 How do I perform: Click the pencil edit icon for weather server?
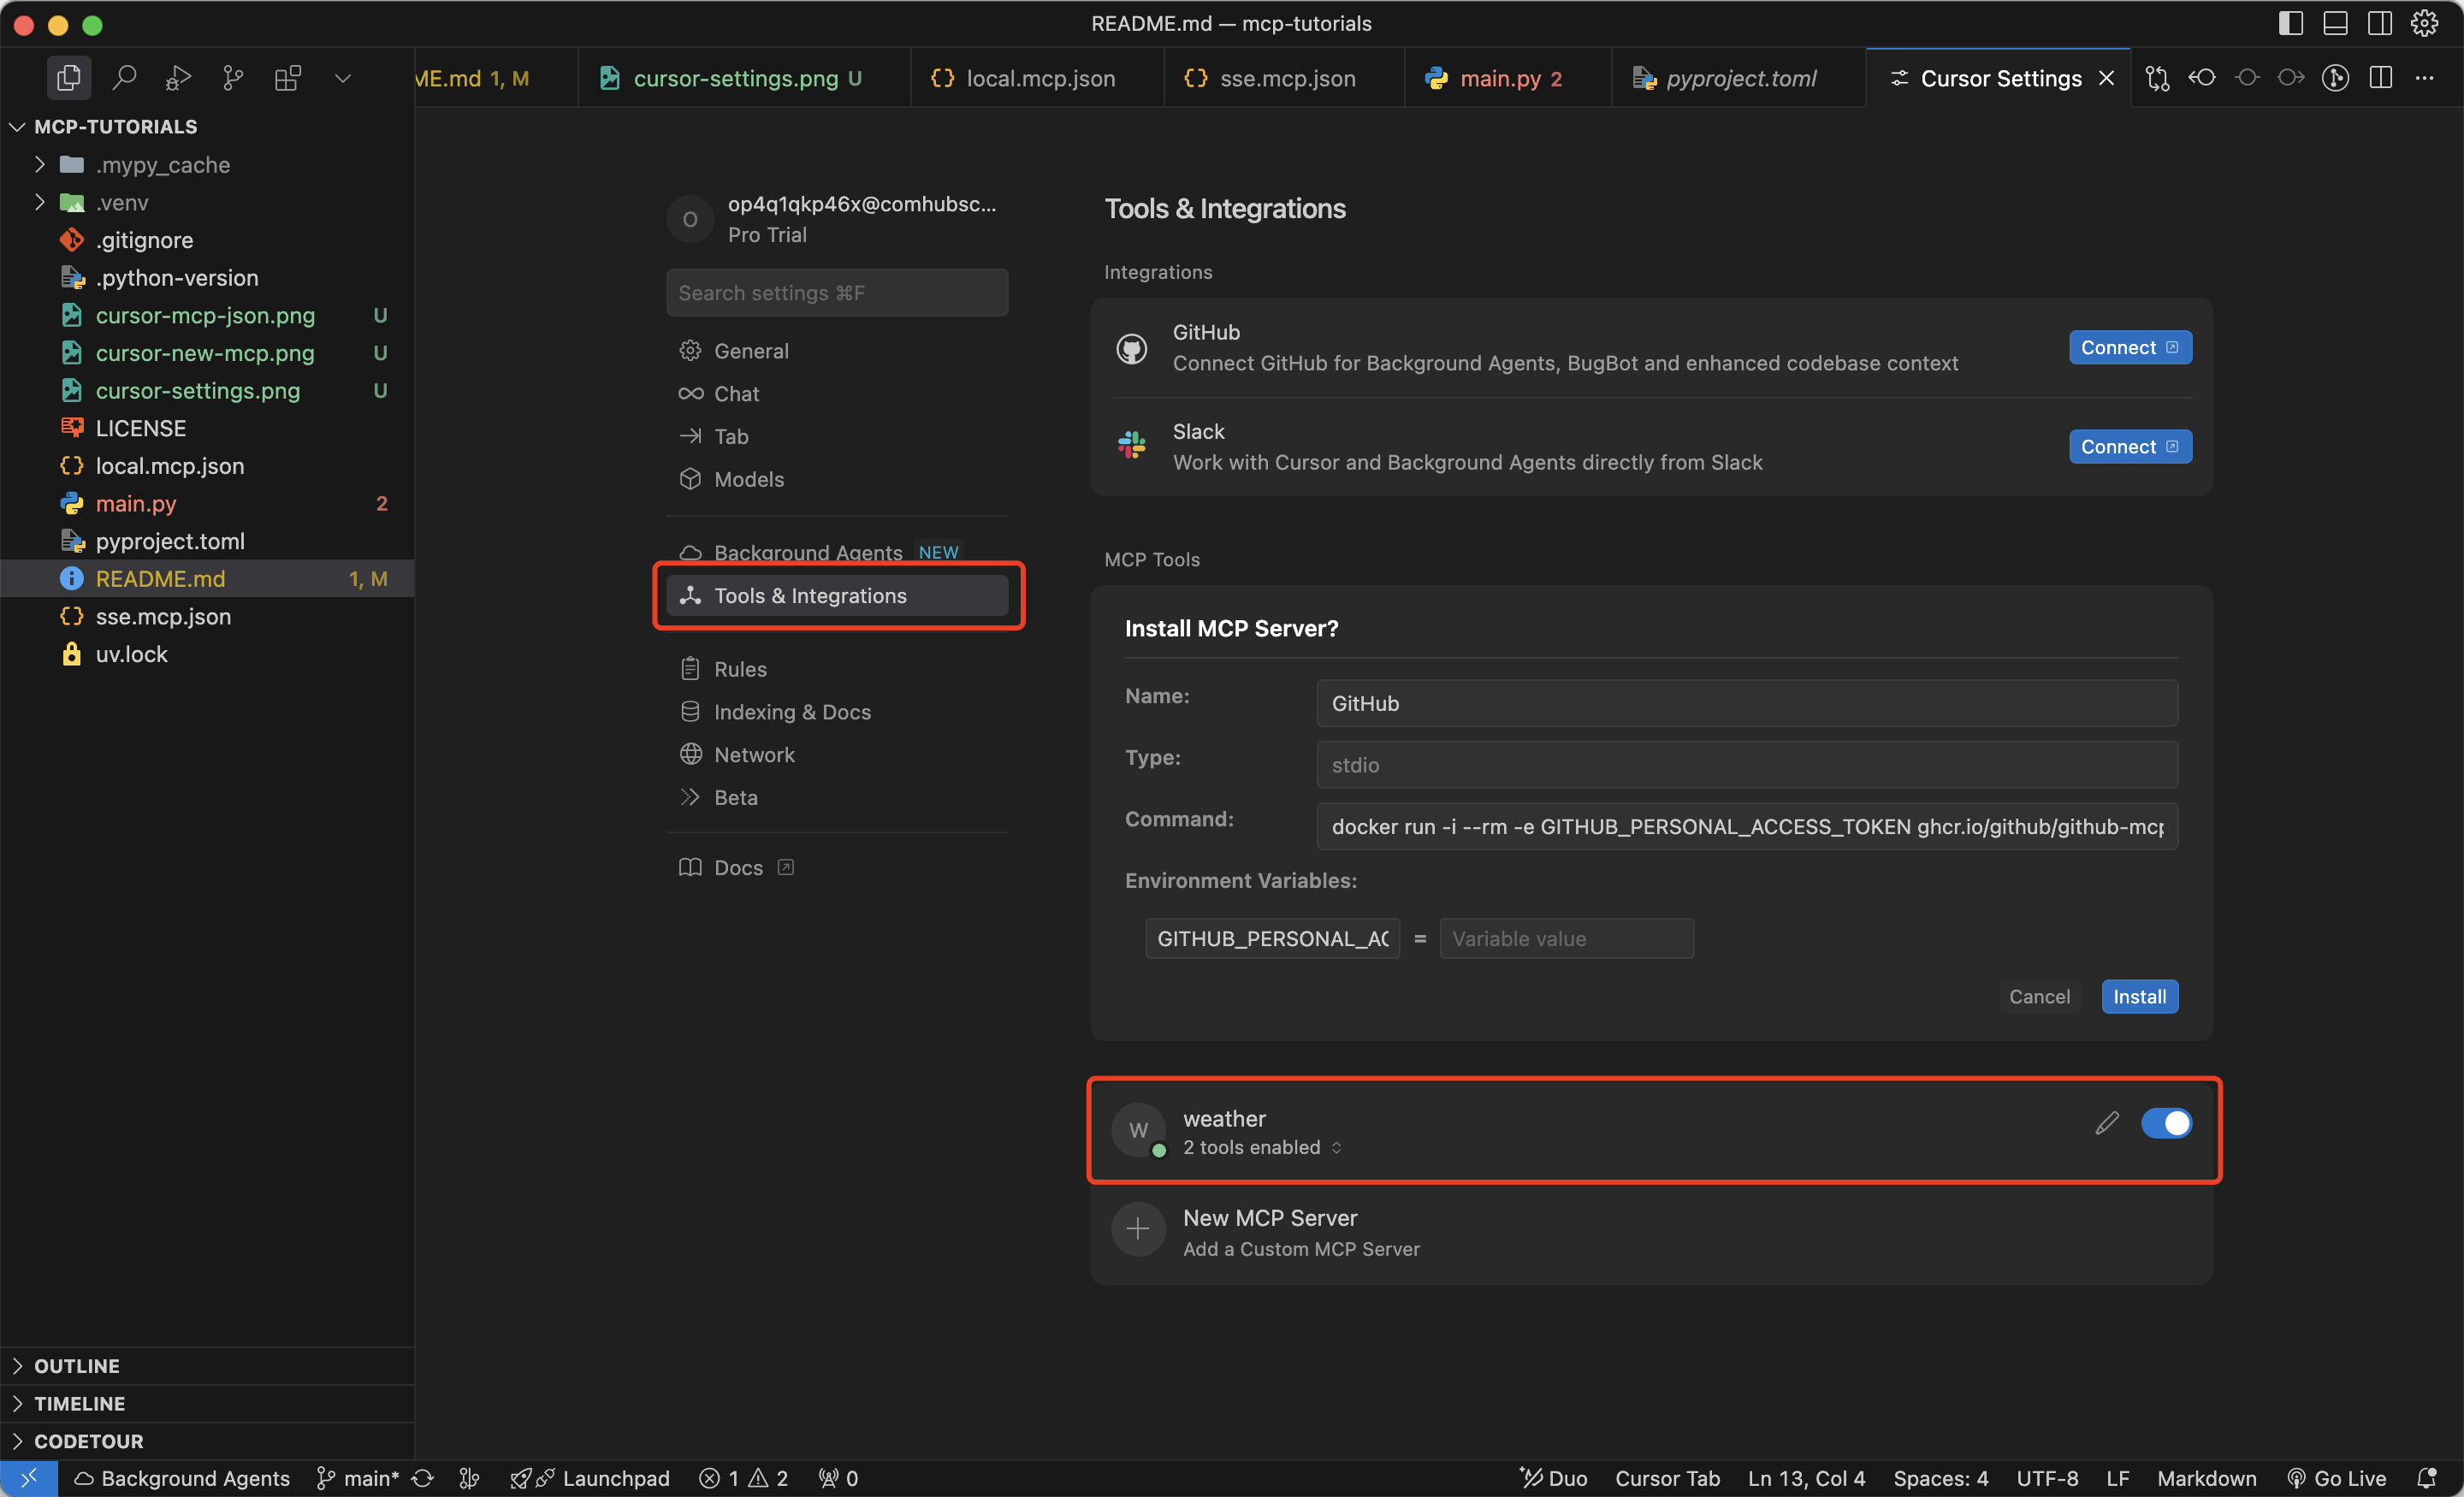point(2106,1123)
